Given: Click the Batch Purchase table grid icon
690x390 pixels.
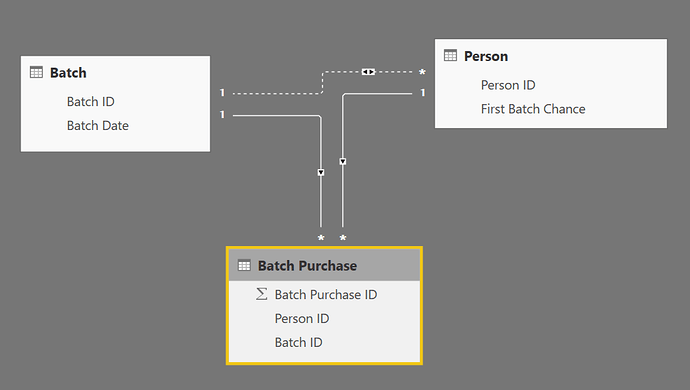Looking at the screenshot, I should click(x=244, y=265).
